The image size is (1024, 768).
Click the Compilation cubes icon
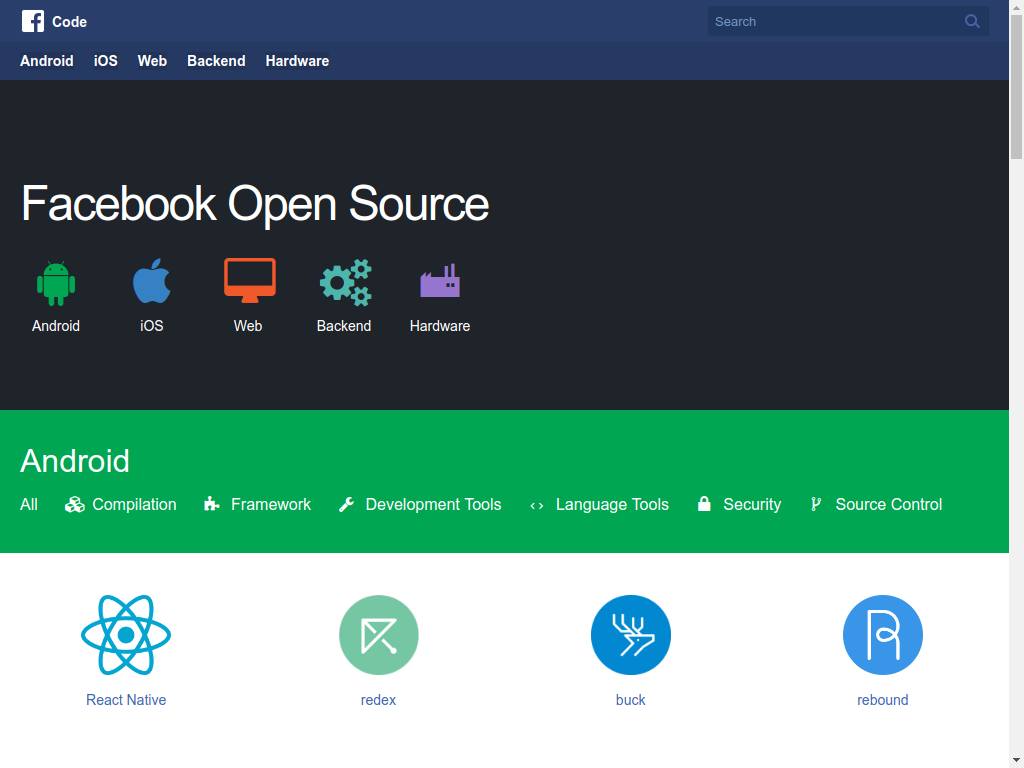click(74, 504)
